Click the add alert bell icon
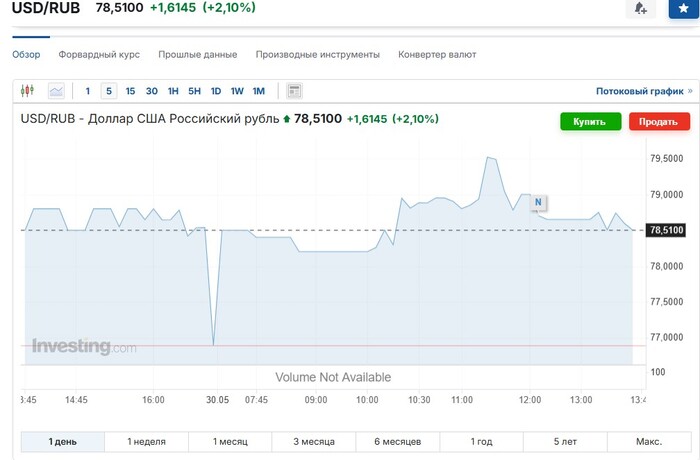This screenshot has height=460, width=700. (x=640, y=8)
